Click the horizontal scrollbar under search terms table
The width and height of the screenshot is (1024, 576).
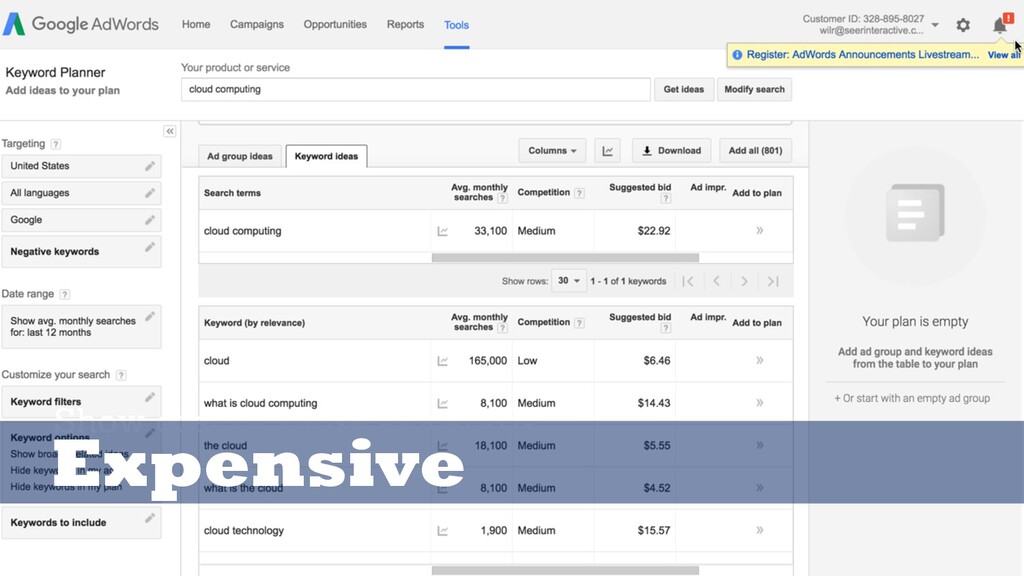[x=565, y=258]
